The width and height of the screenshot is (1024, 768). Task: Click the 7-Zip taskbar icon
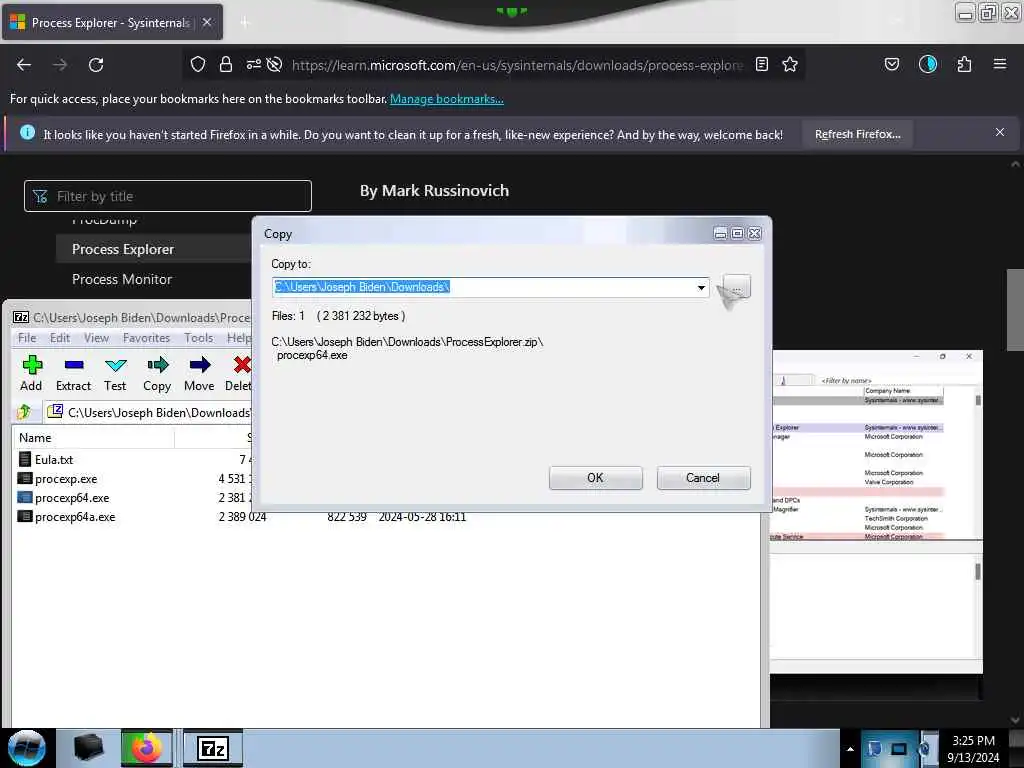[213, 748]
